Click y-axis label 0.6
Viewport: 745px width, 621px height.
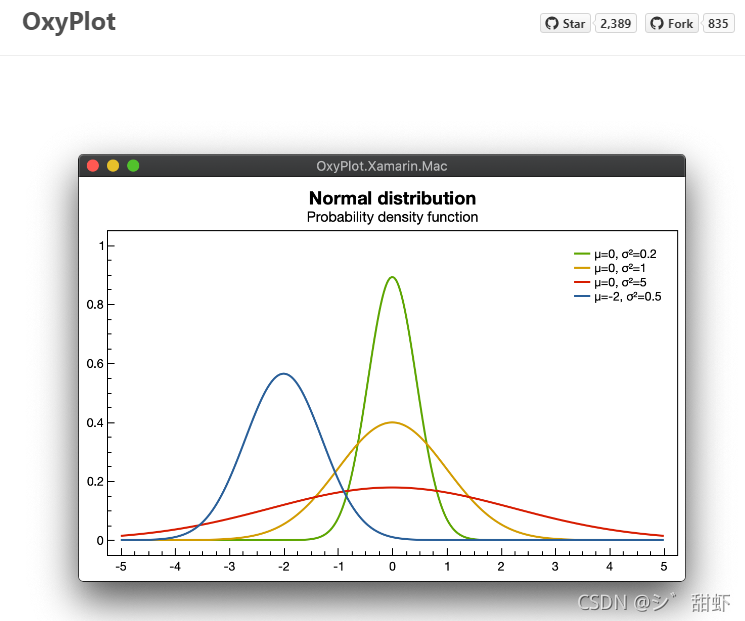95,364
